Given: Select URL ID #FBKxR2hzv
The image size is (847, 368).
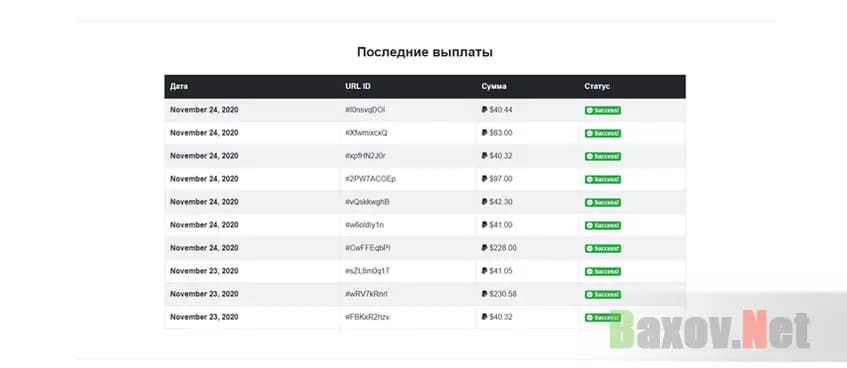Looking at the screenshot, I should click(x=367, y=317).
